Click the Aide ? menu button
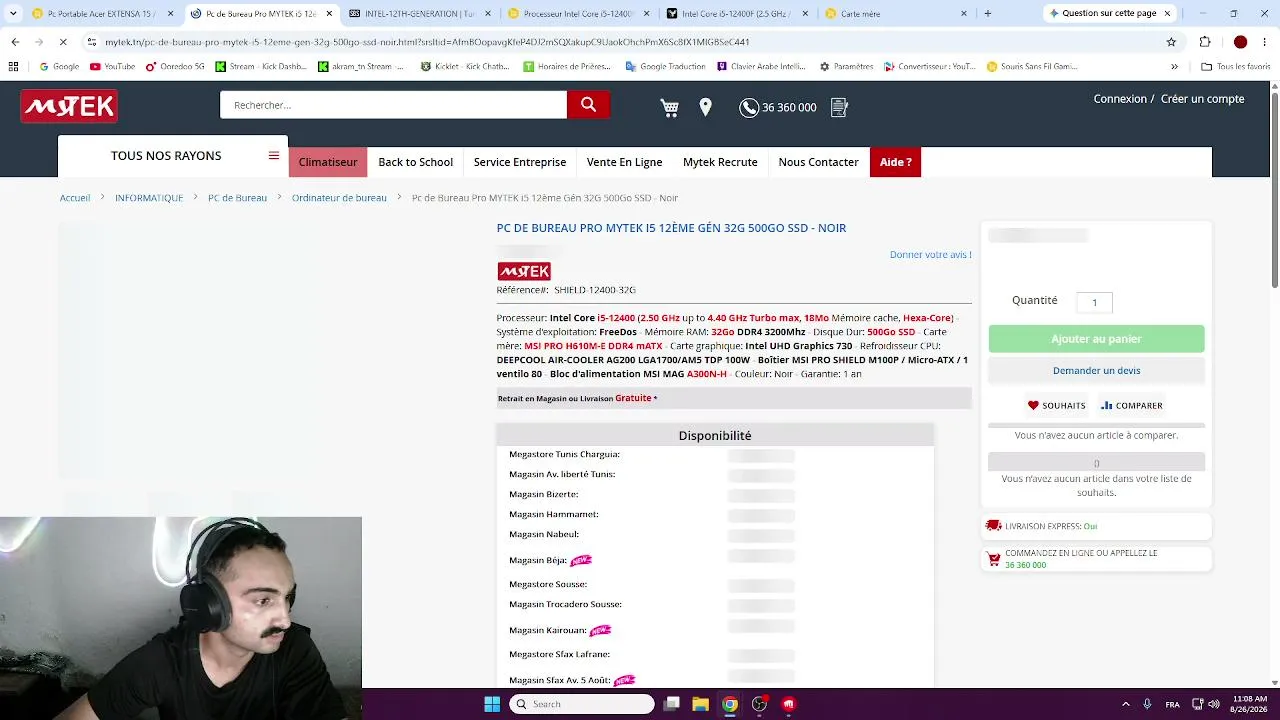This screenshot has height=720, width=1280. (895, 162)
